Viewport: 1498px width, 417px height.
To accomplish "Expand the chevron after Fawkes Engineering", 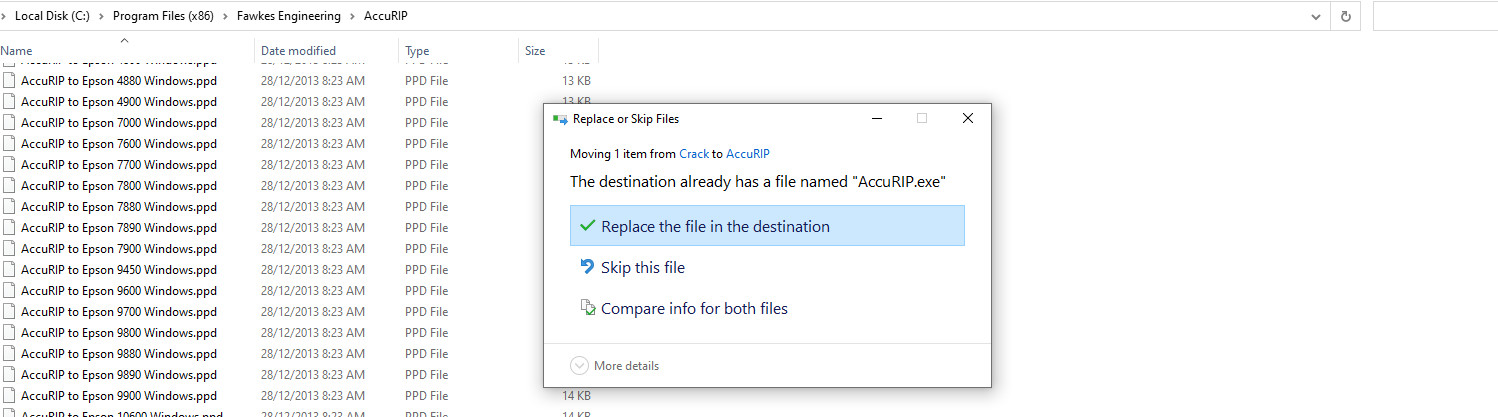I will (352, 16).
